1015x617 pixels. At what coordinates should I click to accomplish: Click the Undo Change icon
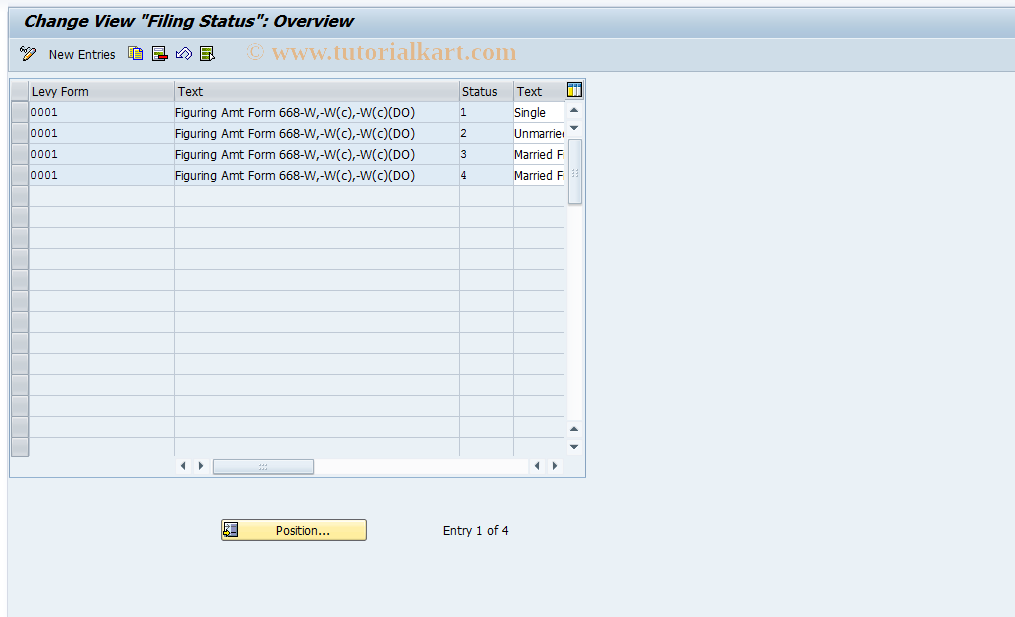tap(184, 54)
